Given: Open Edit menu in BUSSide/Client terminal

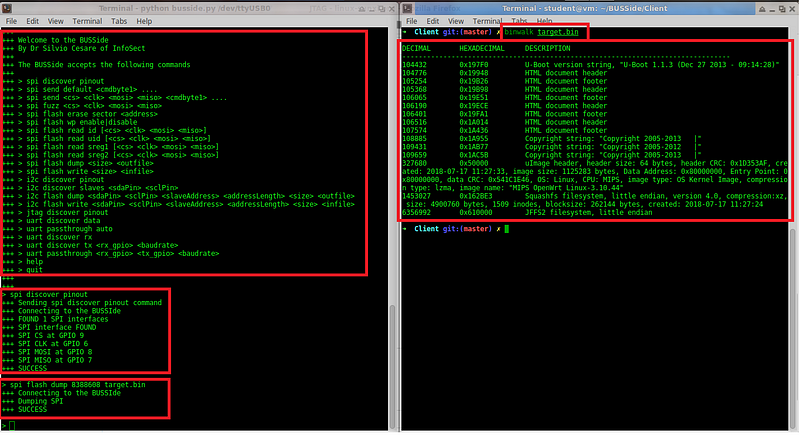Looking at the screenshot, I should [x=433, y=21].
